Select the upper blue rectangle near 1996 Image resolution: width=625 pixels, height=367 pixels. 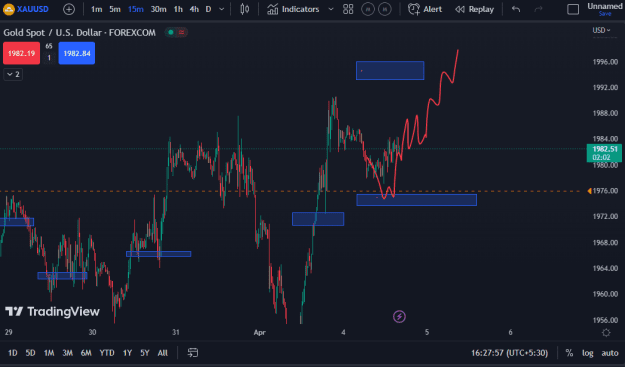click(390, 71)
